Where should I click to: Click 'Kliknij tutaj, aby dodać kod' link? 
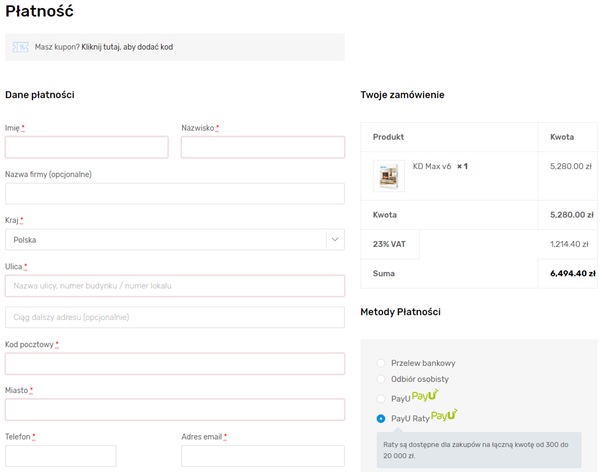click(127, 47)
